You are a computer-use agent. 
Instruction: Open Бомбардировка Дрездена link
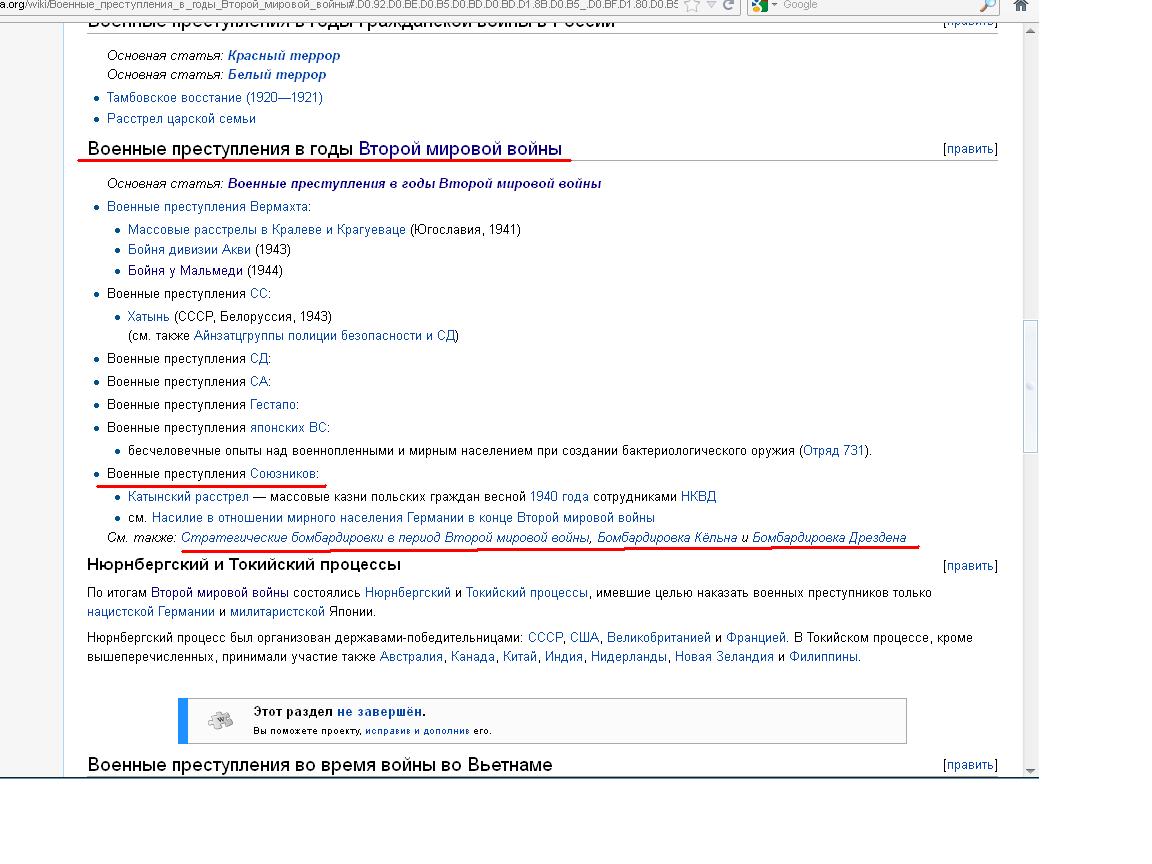pos(829,537)
